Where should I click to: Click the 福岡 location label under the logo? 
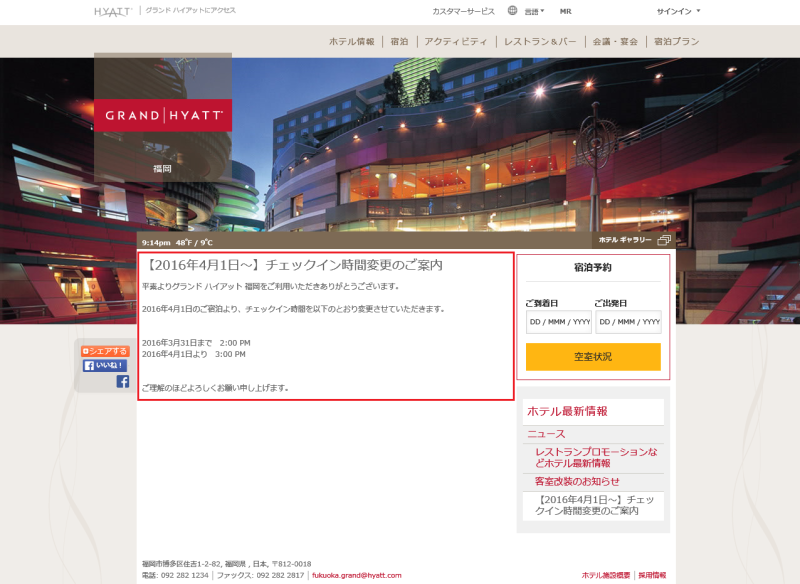point(162,168)
